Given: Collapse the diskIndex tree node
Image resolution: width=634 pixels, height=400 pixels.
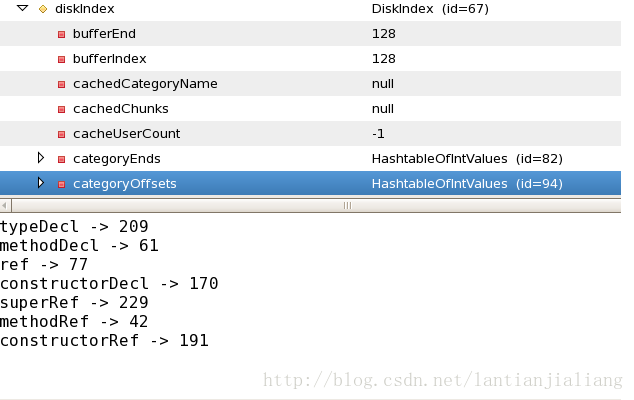Looking at the screenshot, I should pyautogui.click(x=23, y=8).
